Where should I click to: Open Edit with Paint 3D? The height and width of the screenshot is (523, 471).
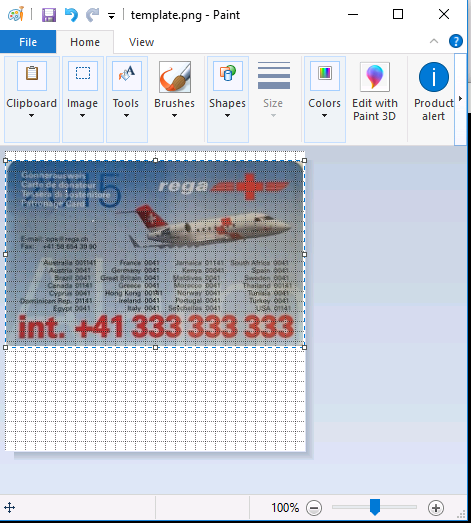(375, 92)
